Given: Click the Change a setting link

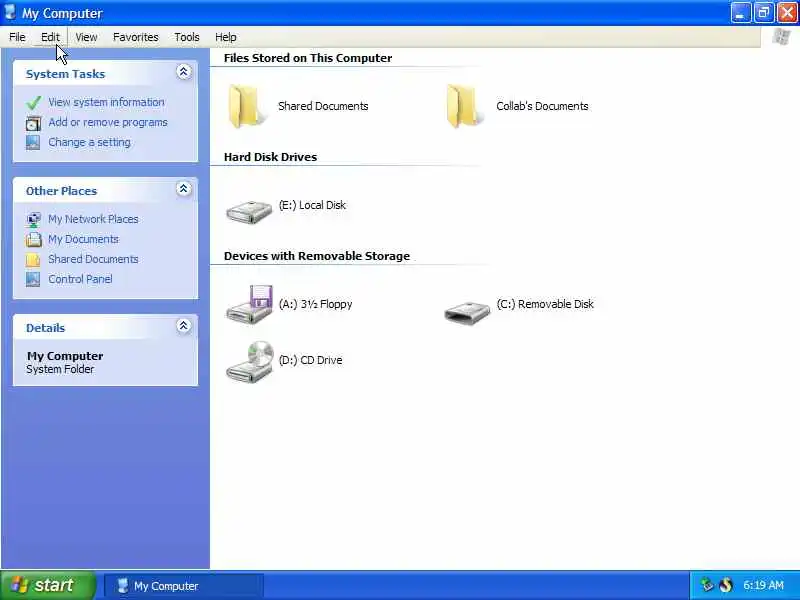Looking at the screenshot, I should click(89, 142).
